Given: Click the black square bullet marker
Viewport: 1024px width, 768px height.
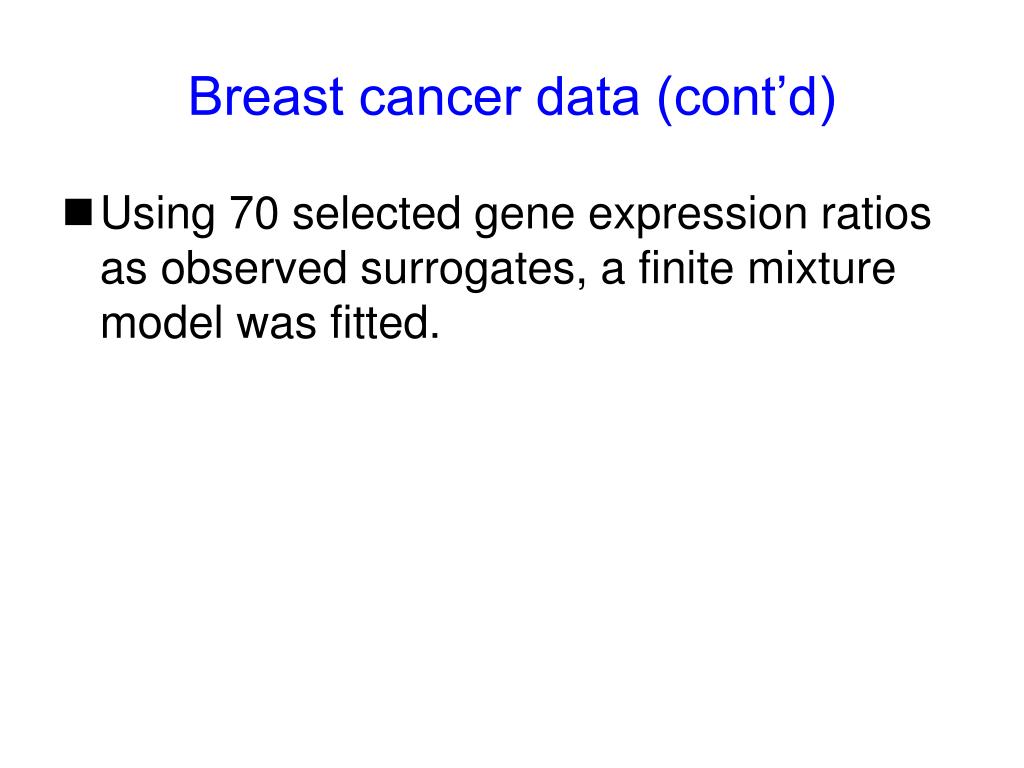Looking at the screenshot, I should [x=78, y=212].
